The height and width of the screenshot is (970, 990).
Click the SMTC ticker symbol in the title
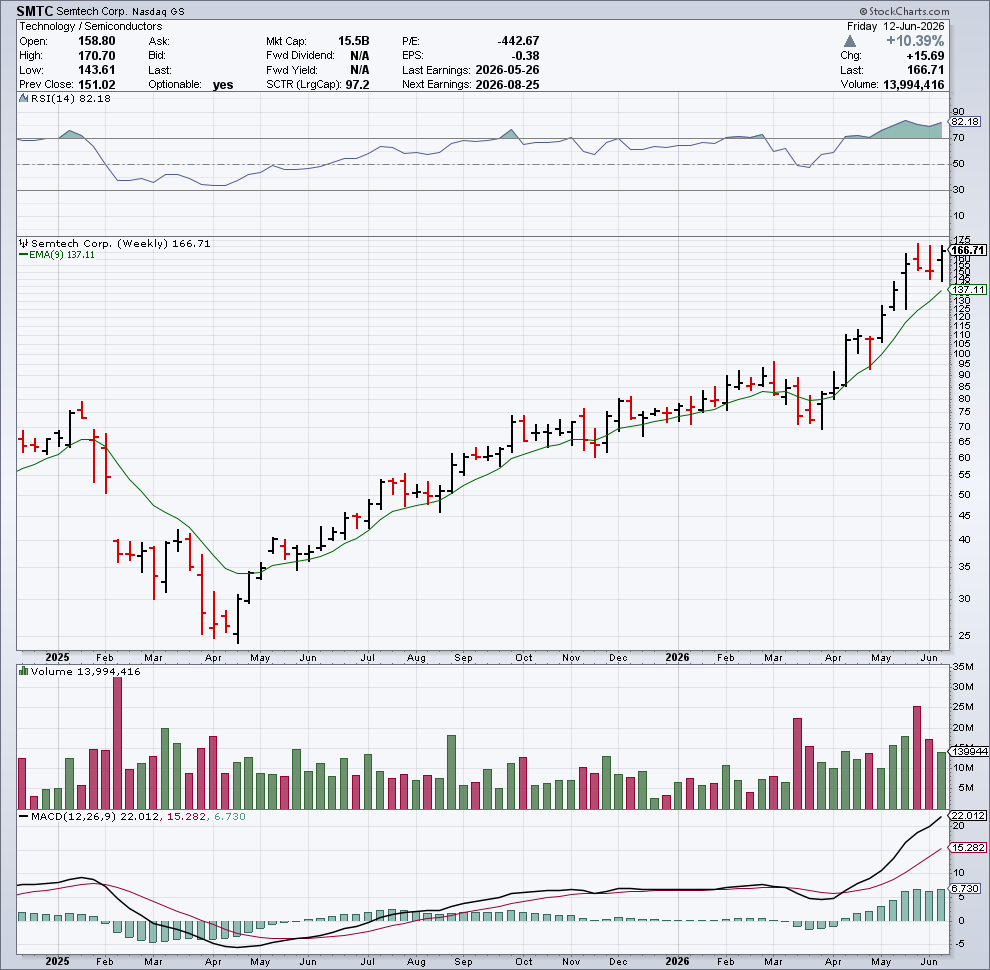(x=35, y=11)
